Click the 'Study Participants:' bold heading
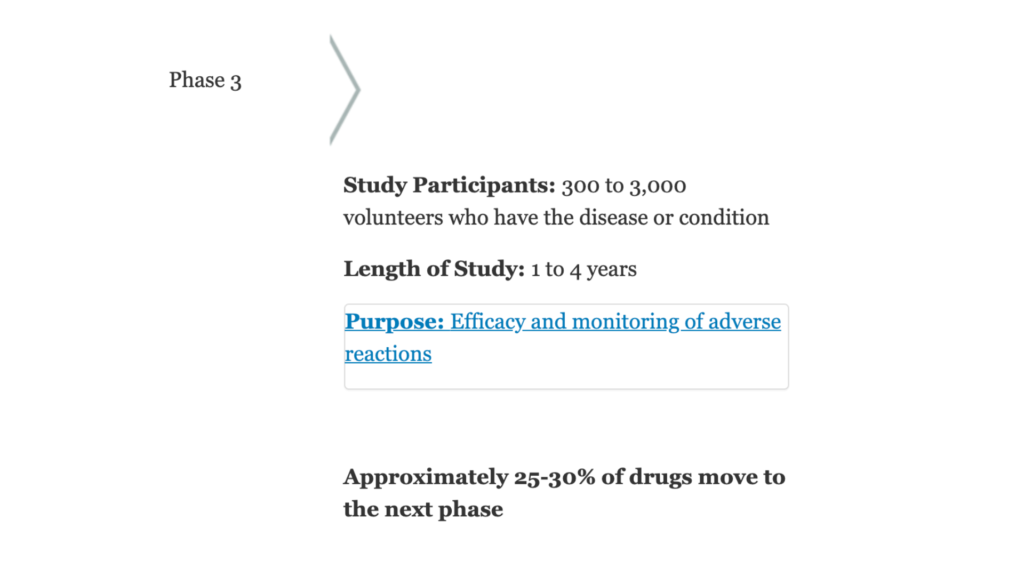 point(449,185)
